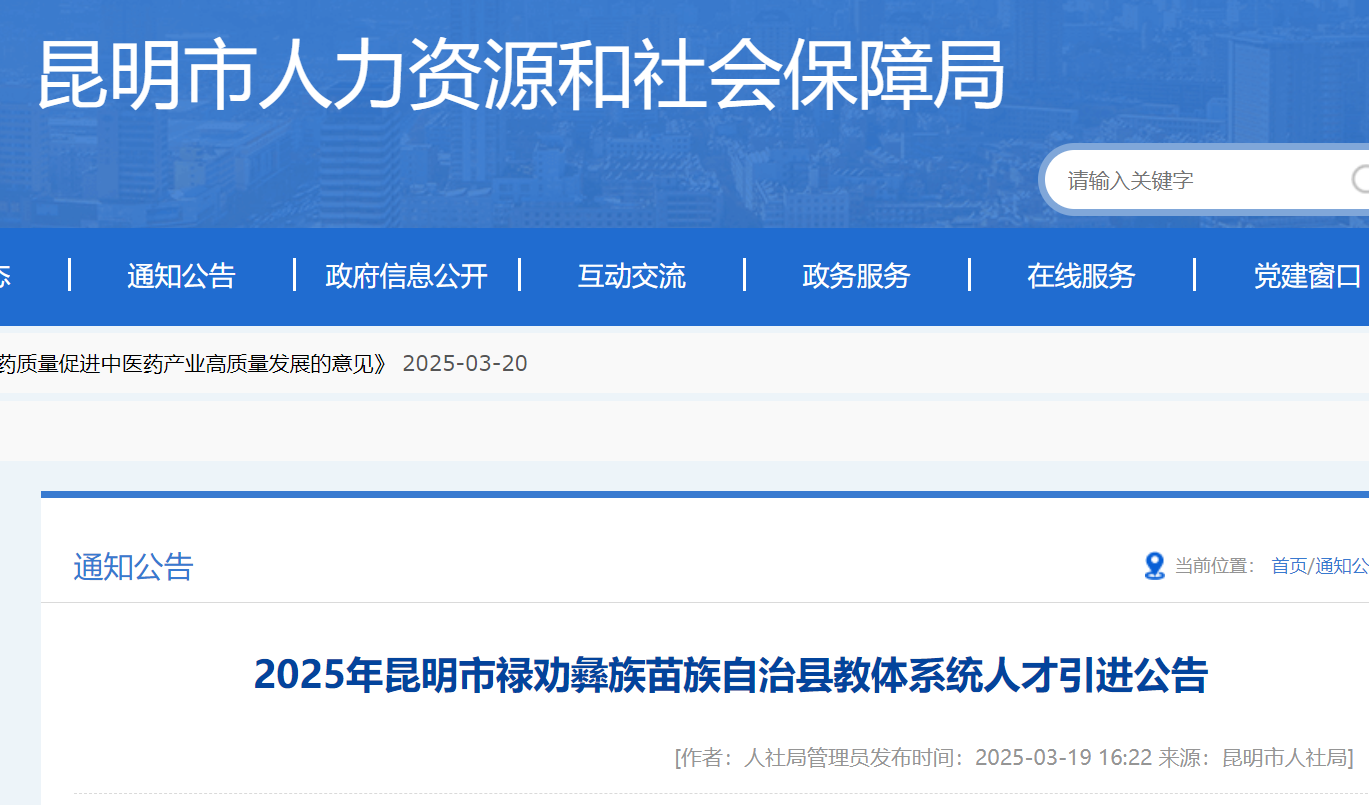
Task: Open the 通知公告 navigation menu
Action: click(181, 276)
